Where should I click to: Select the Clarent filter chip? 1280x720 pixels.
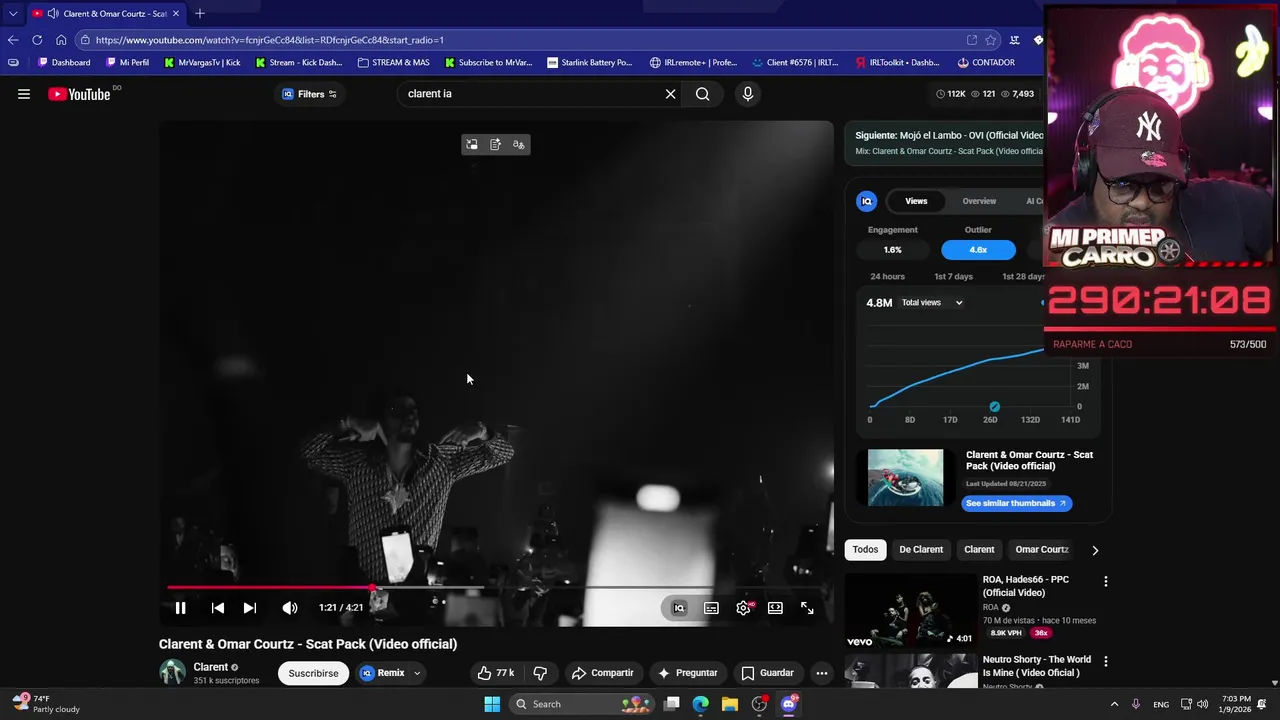(979, 549)
